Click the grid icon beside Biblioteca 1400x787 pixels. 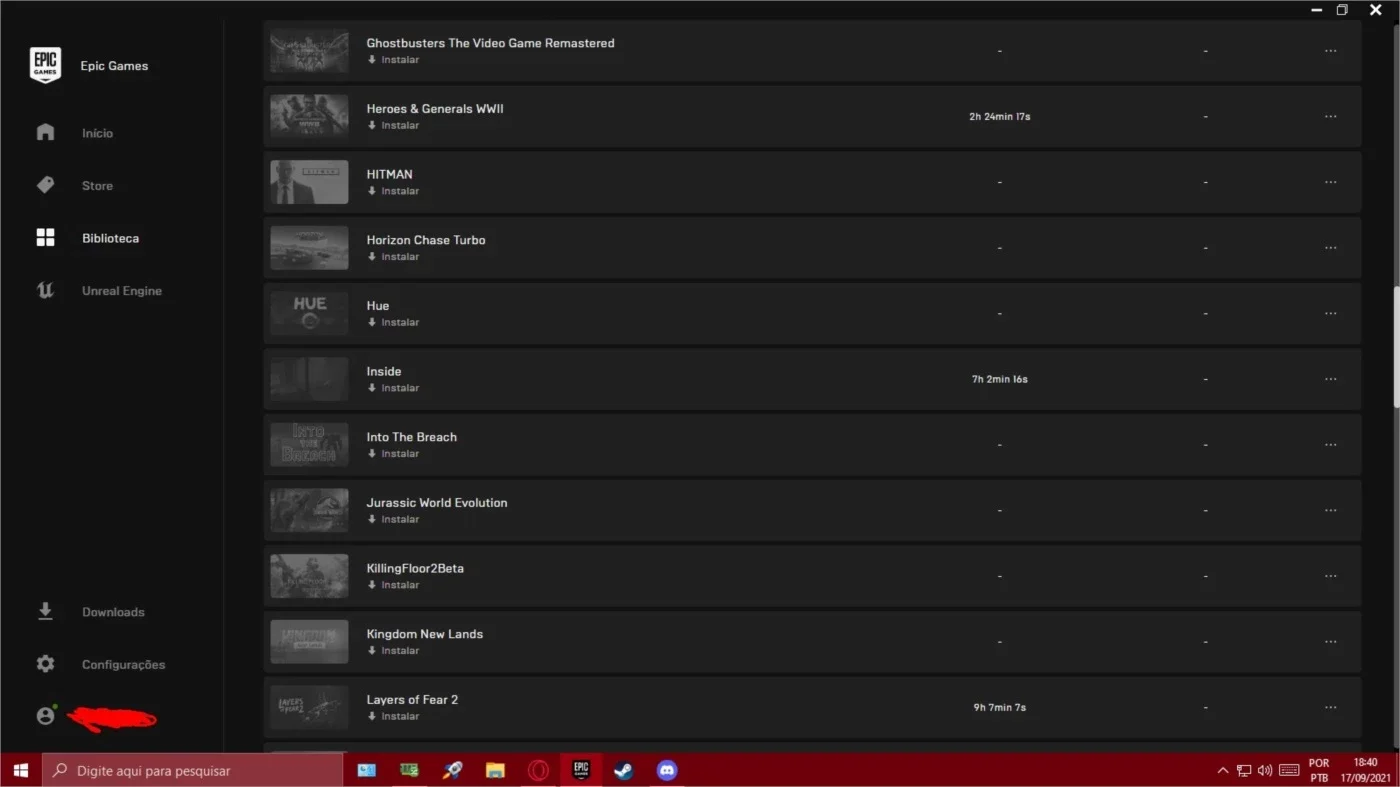click(45, 238)
